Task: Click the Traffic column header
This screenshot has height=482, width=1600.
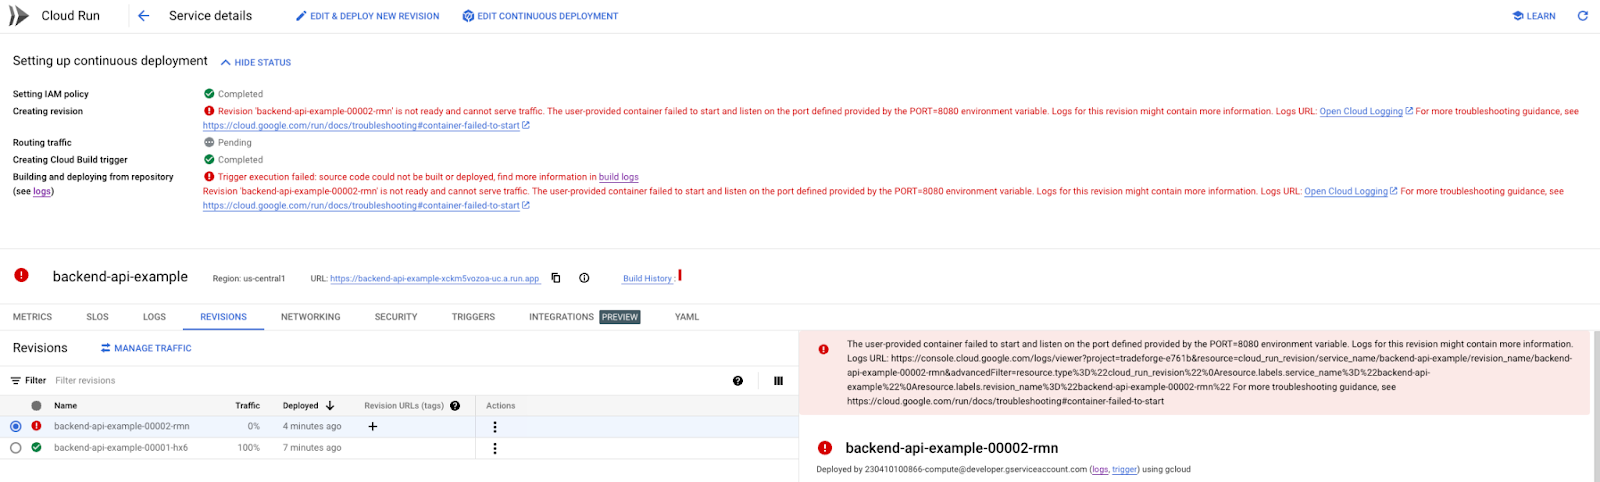Action: [x=247, y=406]
